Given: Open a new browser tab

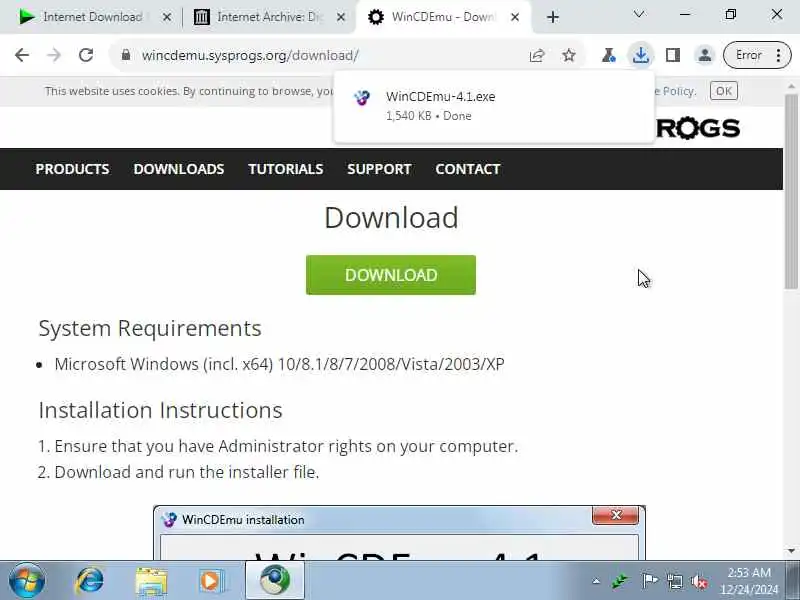Looking at the screenshot, I should 553,17.
